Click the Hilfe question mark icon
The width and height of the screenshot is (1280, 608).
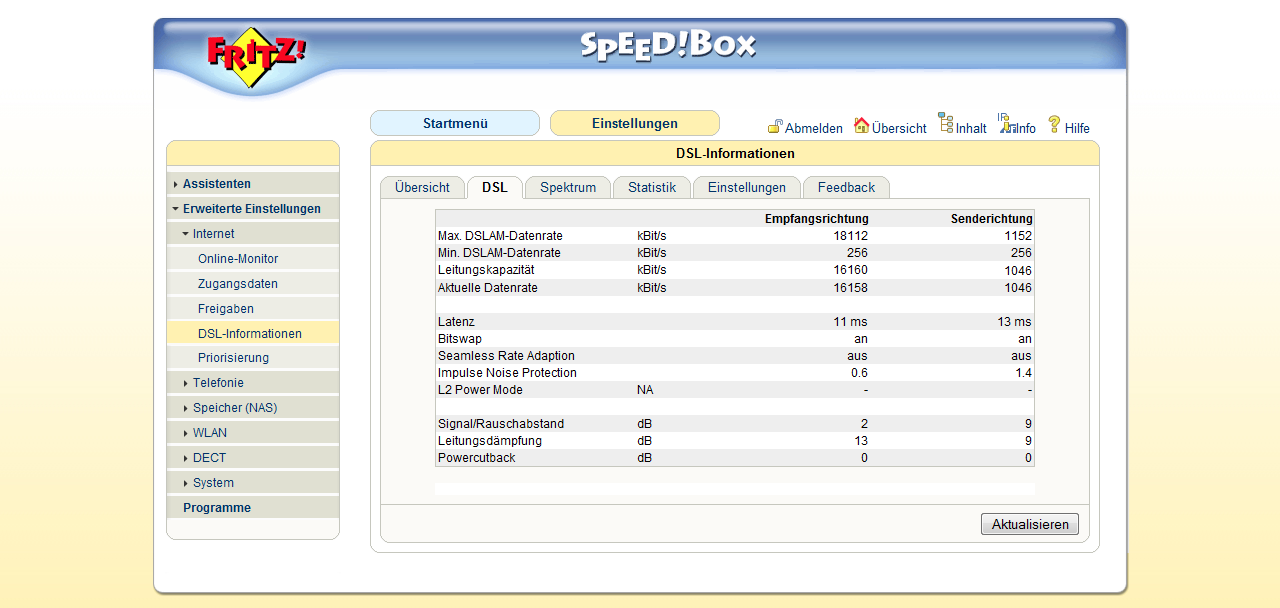click(x=1054, y=125)
